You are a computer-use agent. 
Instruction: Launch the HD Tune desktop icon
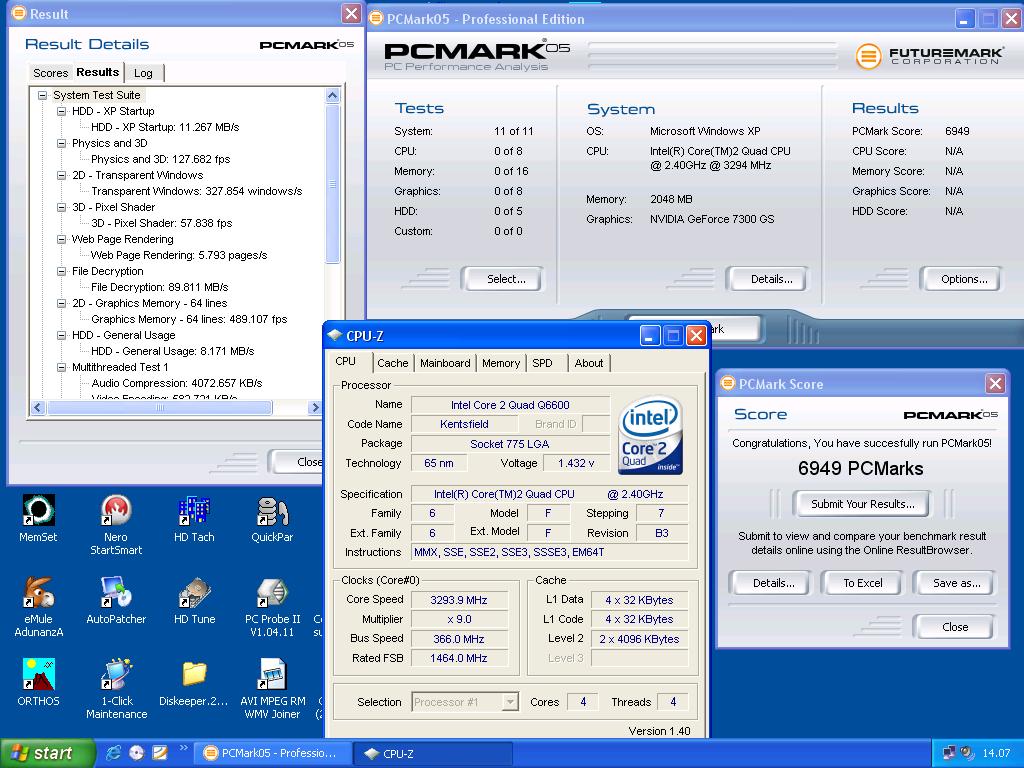pos(194,592)
